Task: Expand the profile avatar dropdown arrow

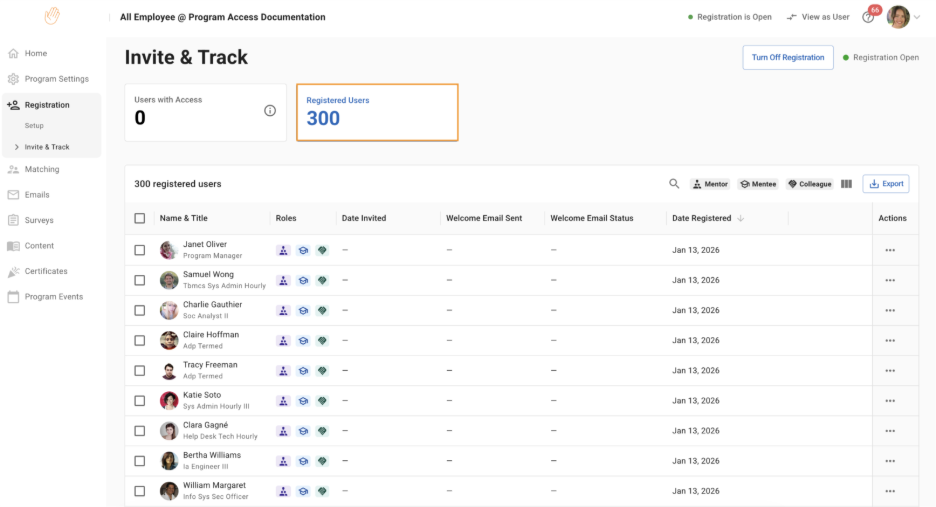Action: [917, 17]
